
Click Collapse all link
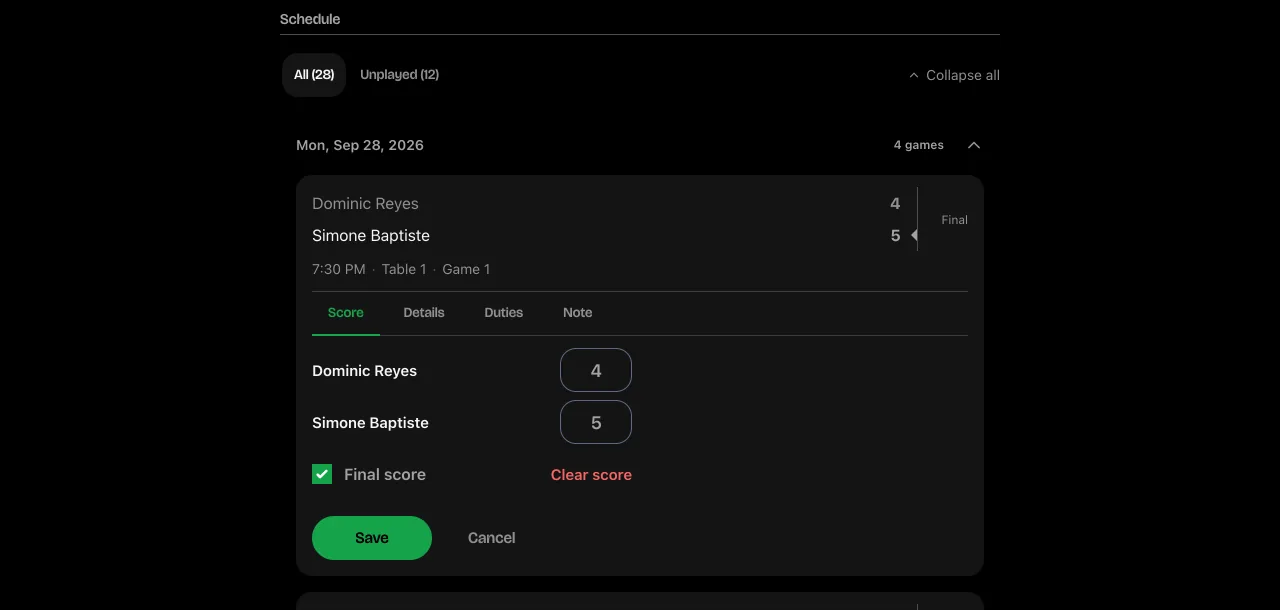[x=954, y=75]
